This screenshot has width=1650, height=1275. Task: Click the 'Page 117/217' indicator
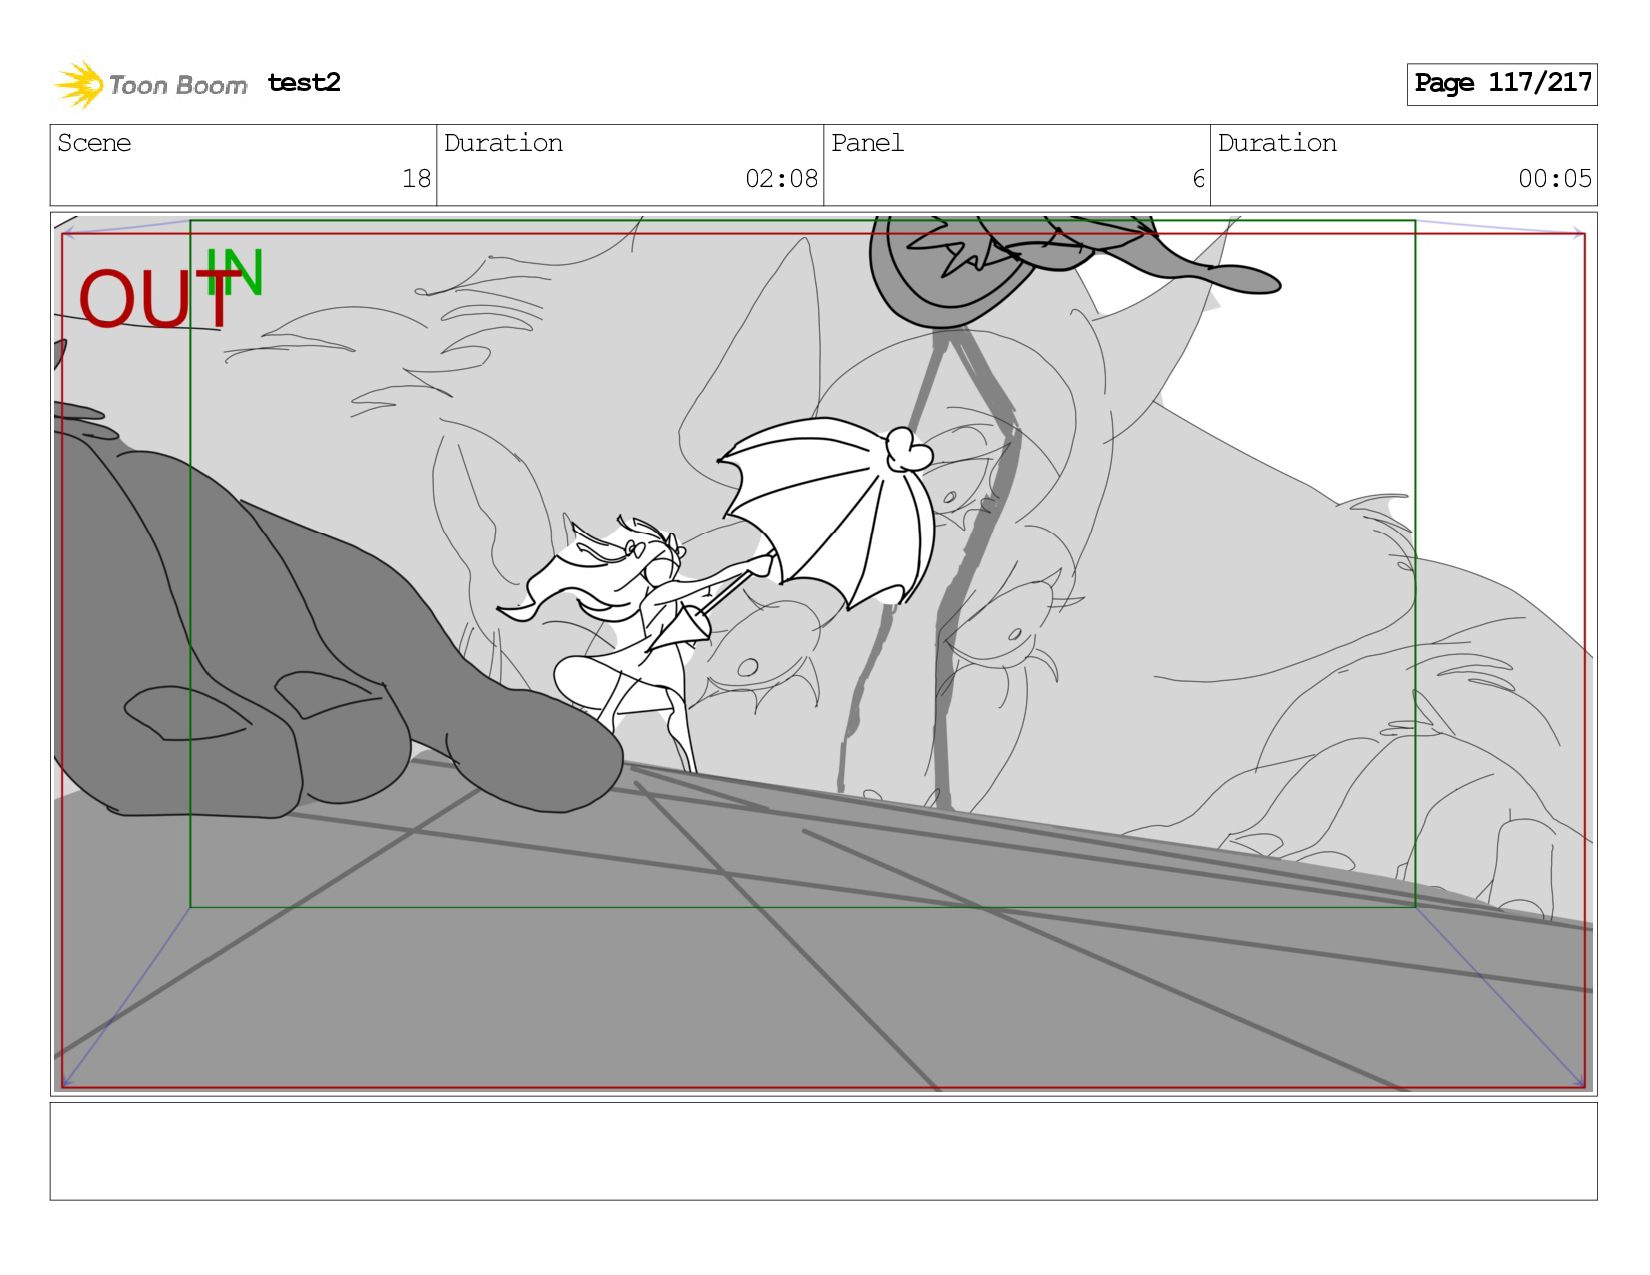click(x=1502, y=84)
